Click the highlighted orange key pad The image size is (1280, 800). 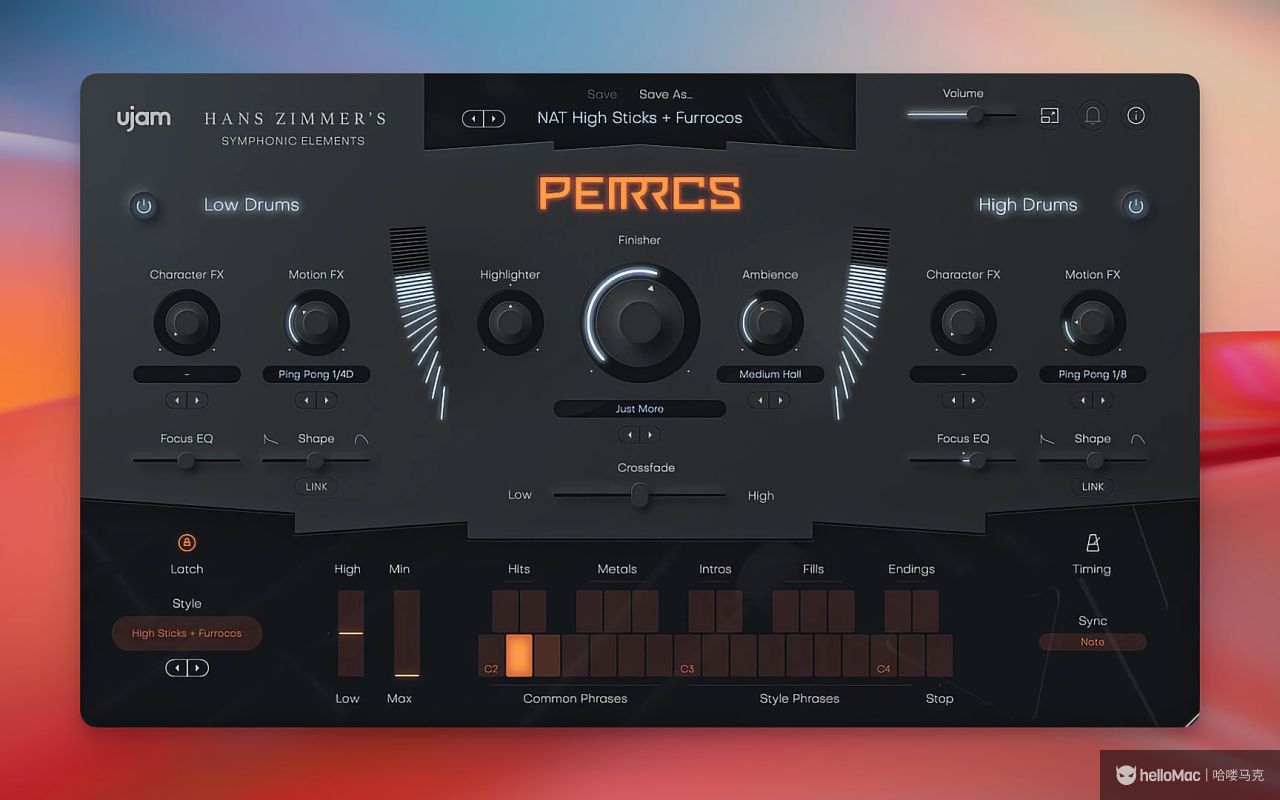pyautogui.click(x=520, y=656)
